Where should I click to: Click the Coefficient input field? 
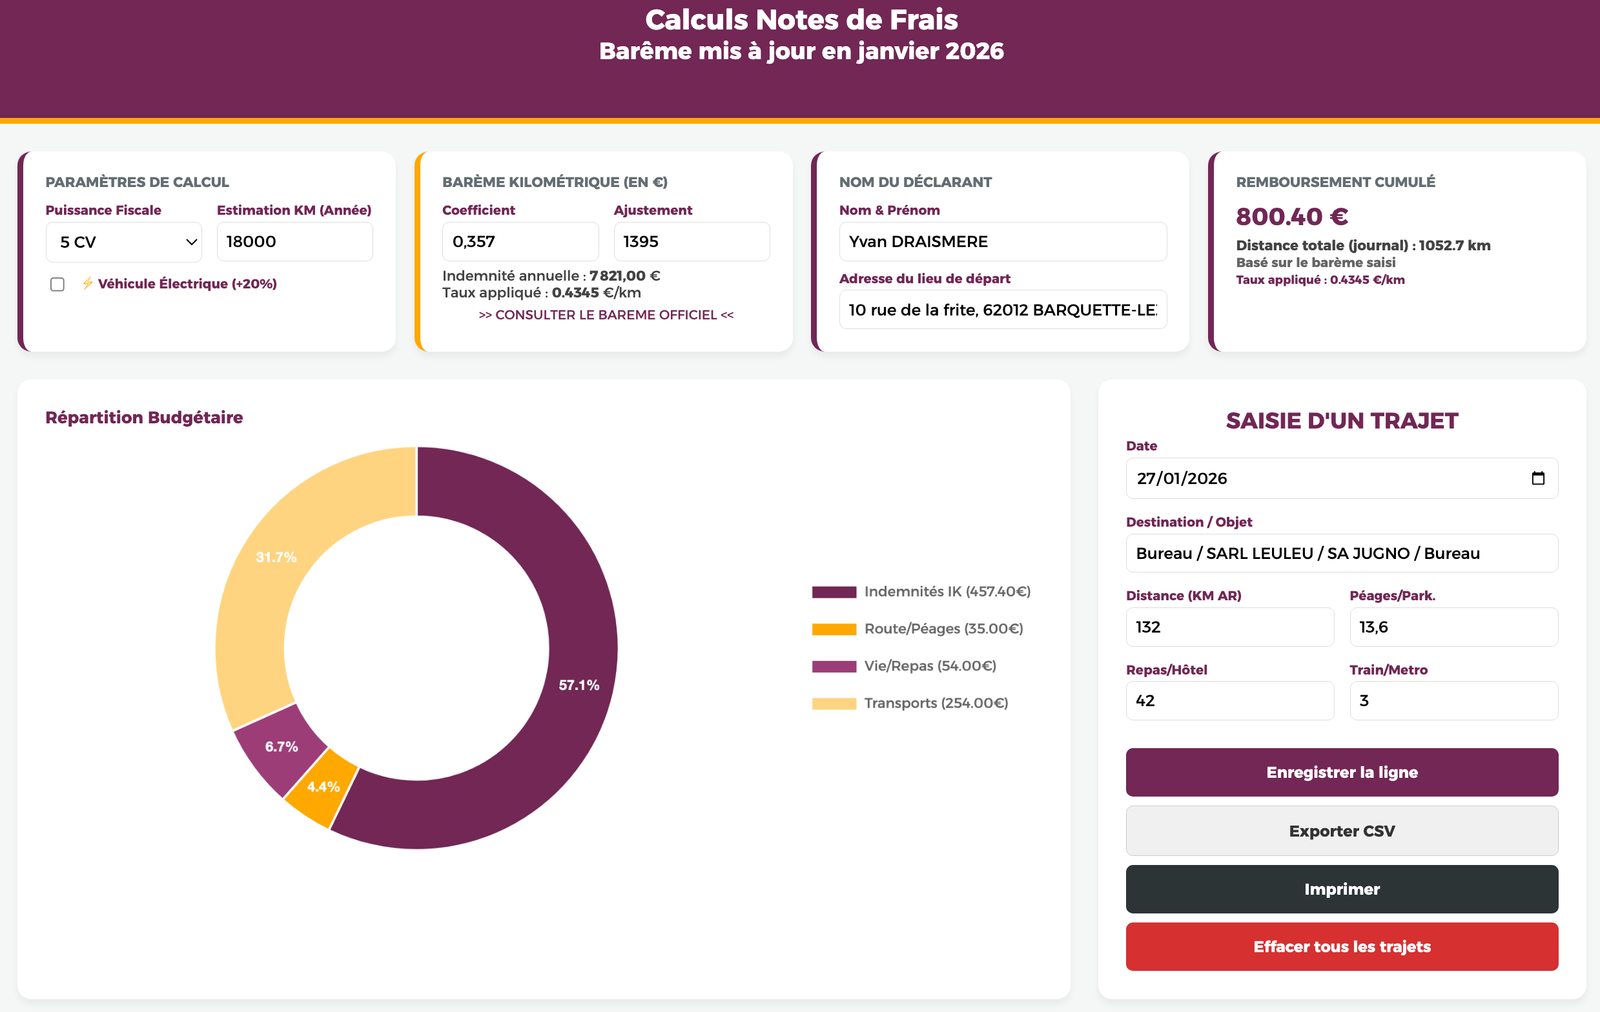coord(520,242)
